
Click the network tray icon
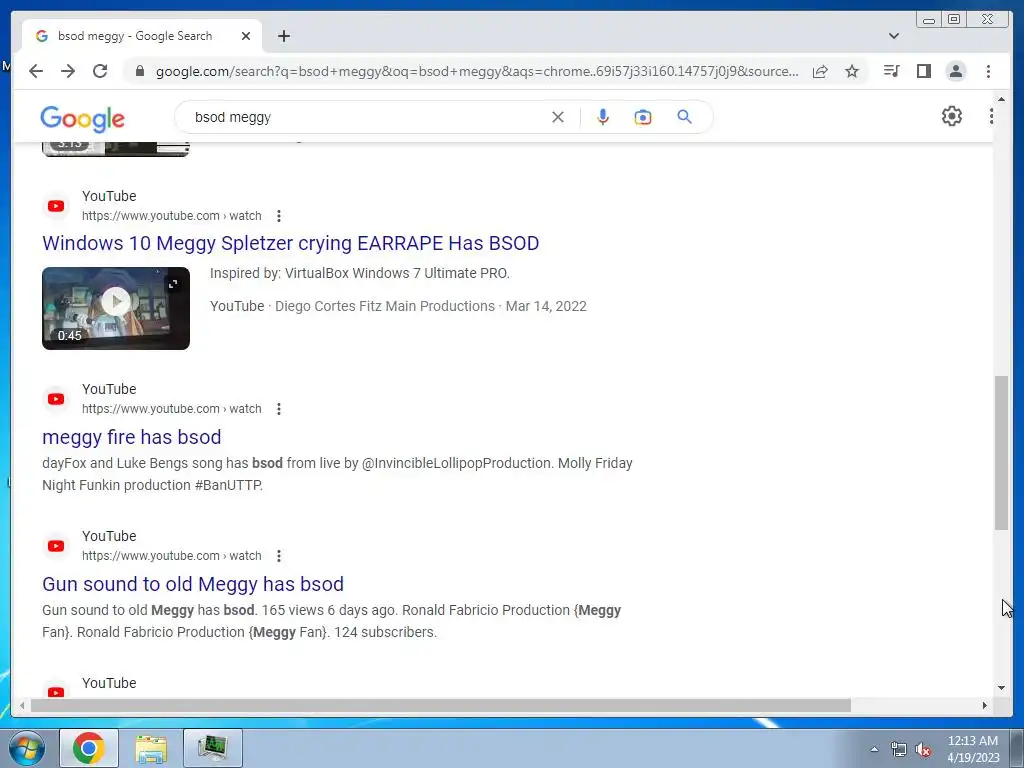899,750
